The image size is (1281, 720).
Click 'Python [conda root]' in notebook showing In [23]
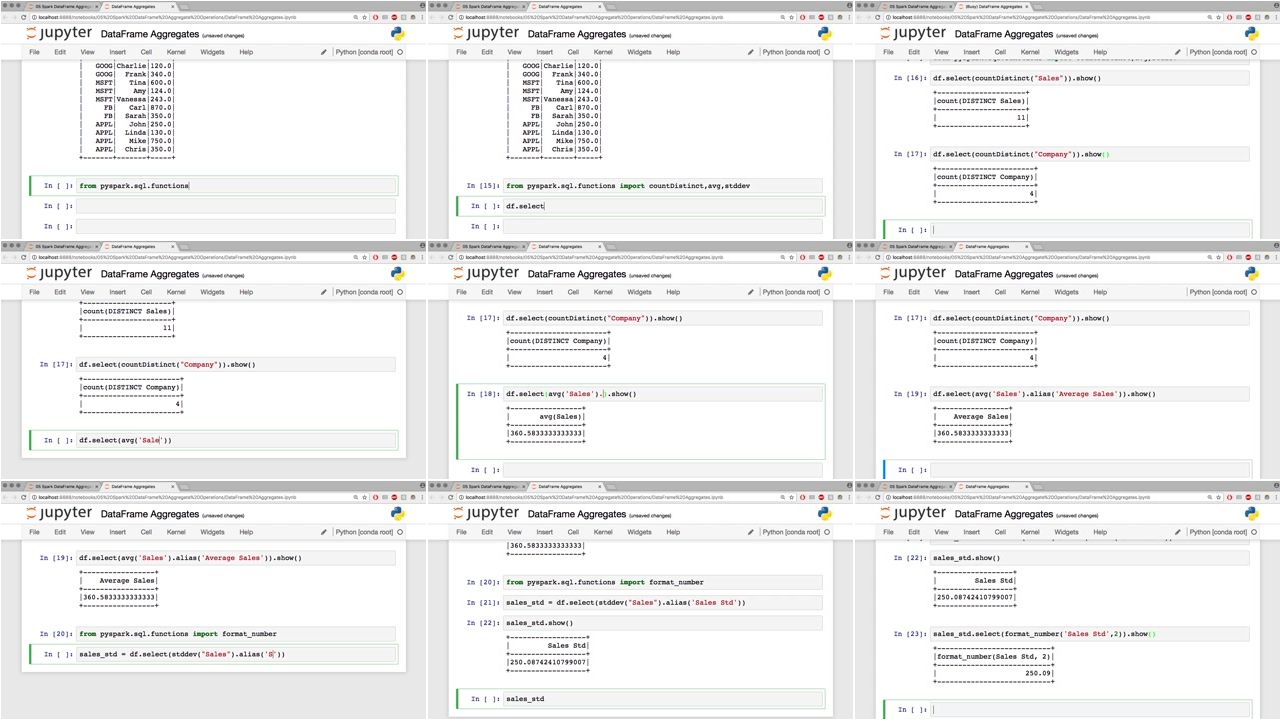[1218, 532]
